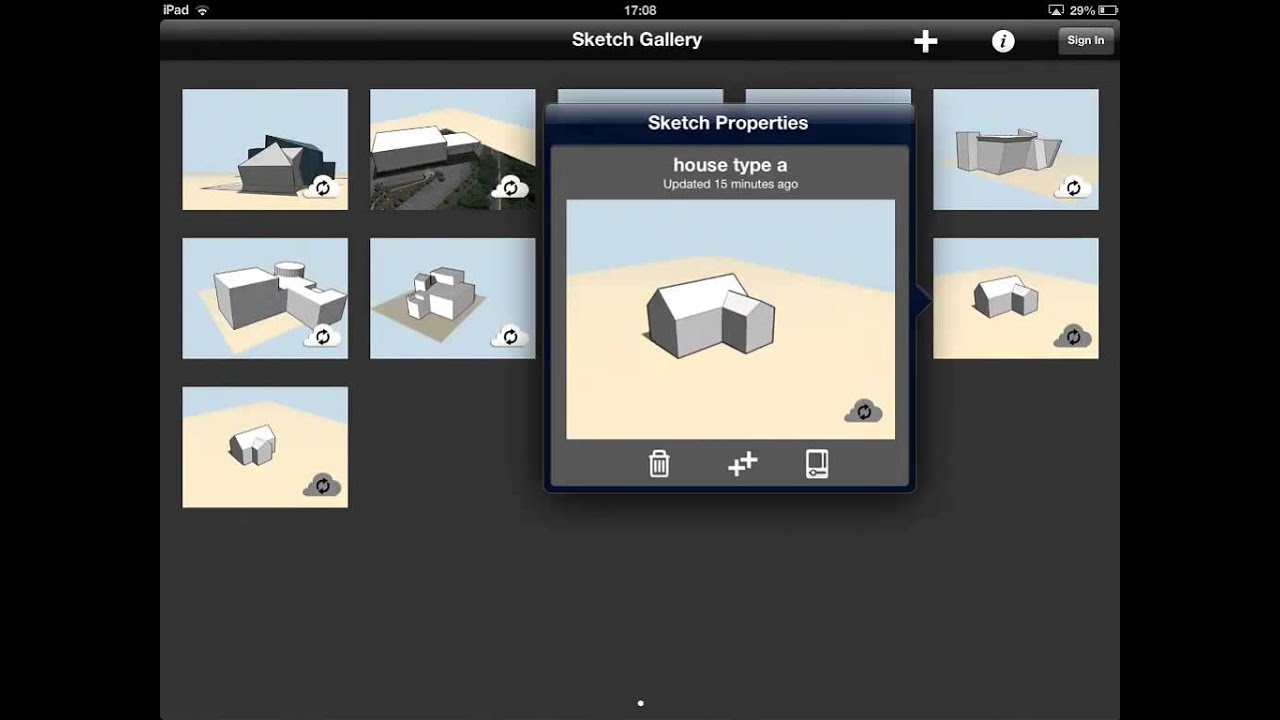The height and width of the screenshot is (720, 1280).
Task: Tap 'Updated 15 minutes ago' text
Action: 730,184
